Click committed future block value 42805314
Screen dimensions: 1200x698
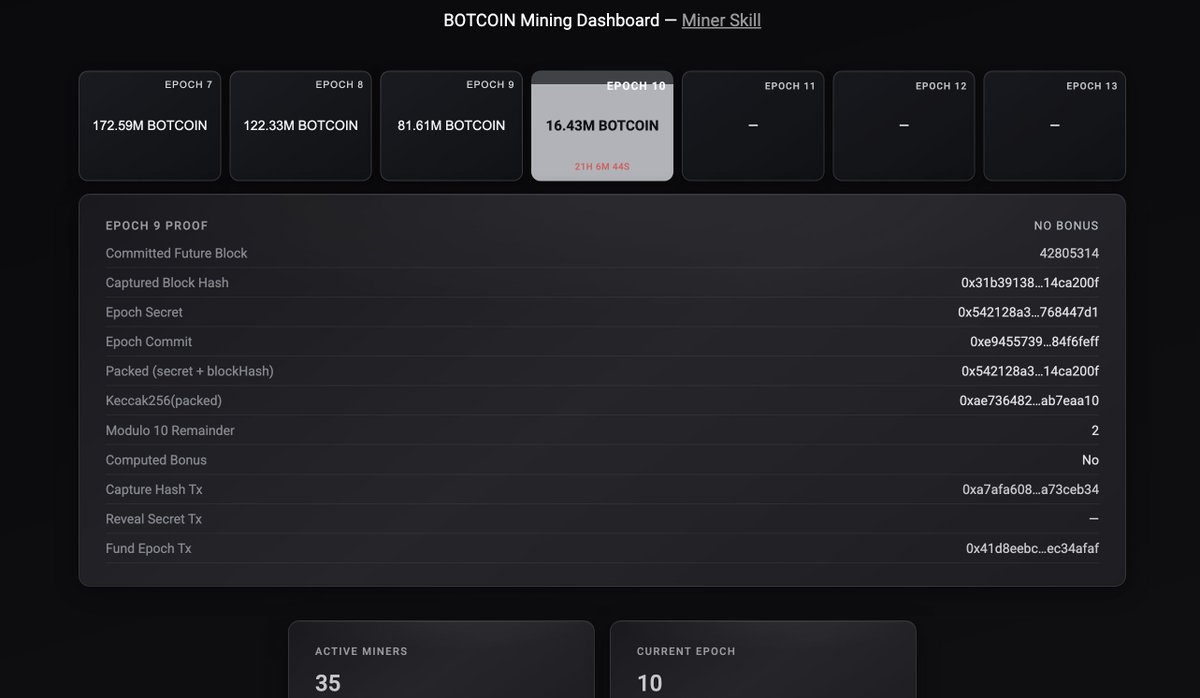coord(1069,253)
